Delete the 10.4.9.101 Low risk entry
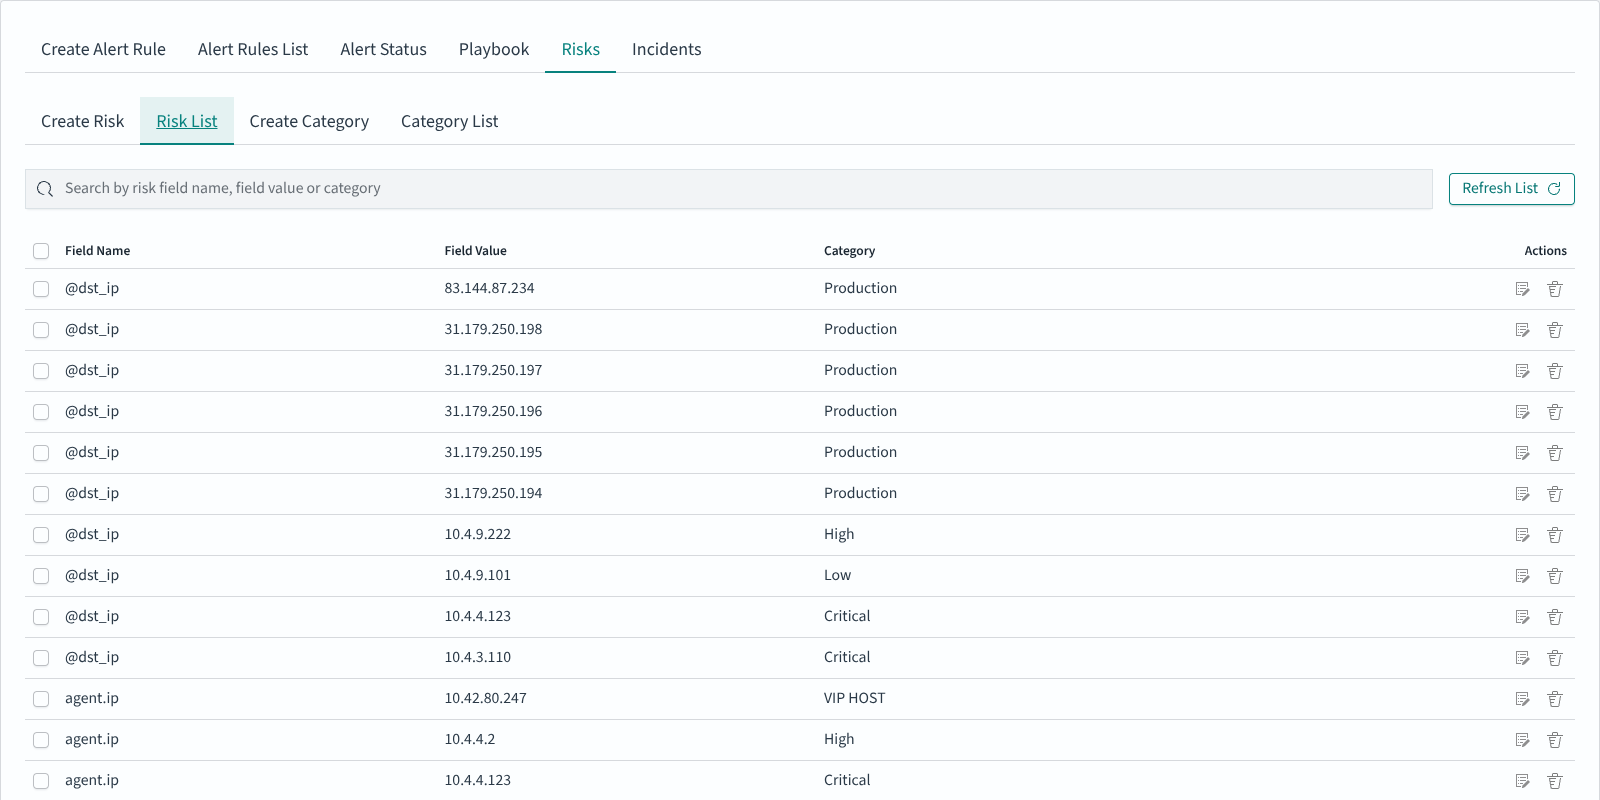Image resolution: width=1600 pixels, height=800 pixels. pyautogui.click(x=1555, y=576)
